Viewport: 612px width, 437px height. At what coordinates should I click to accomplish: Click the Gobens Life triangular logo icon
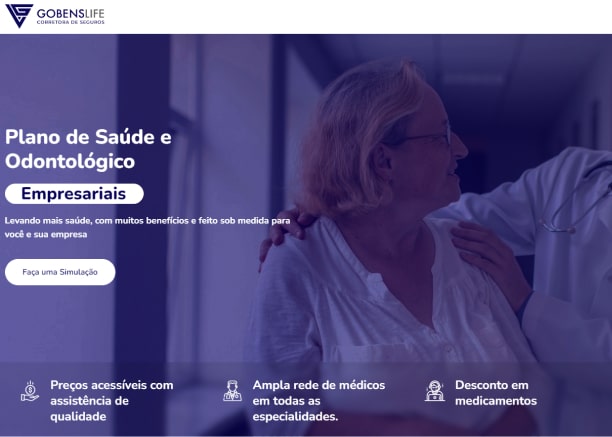19,16
